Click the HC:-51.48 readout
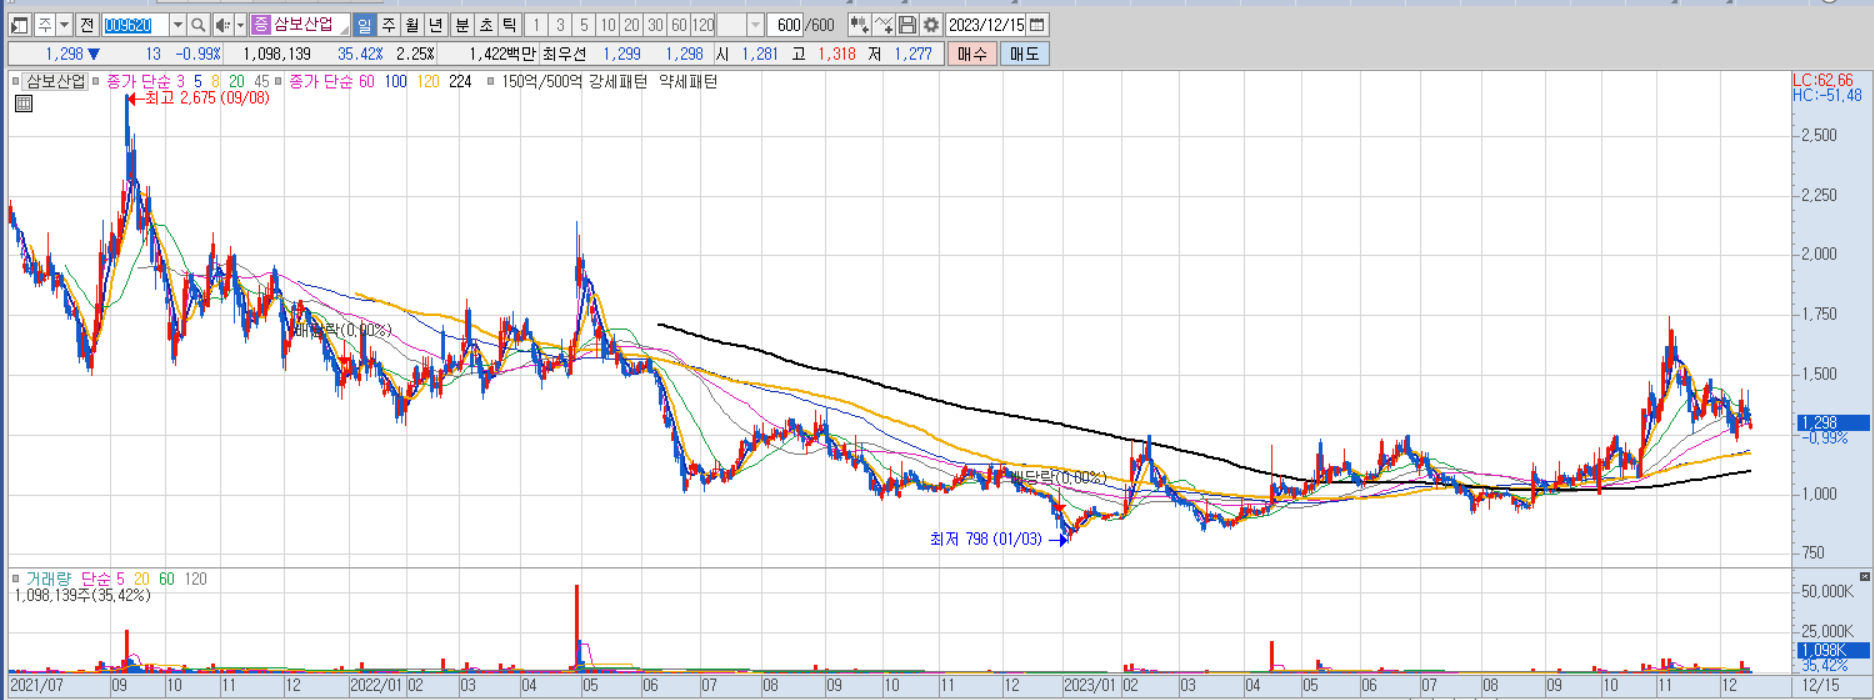This screenshot has height=700, width=1874. click(x=1827, y=95)
